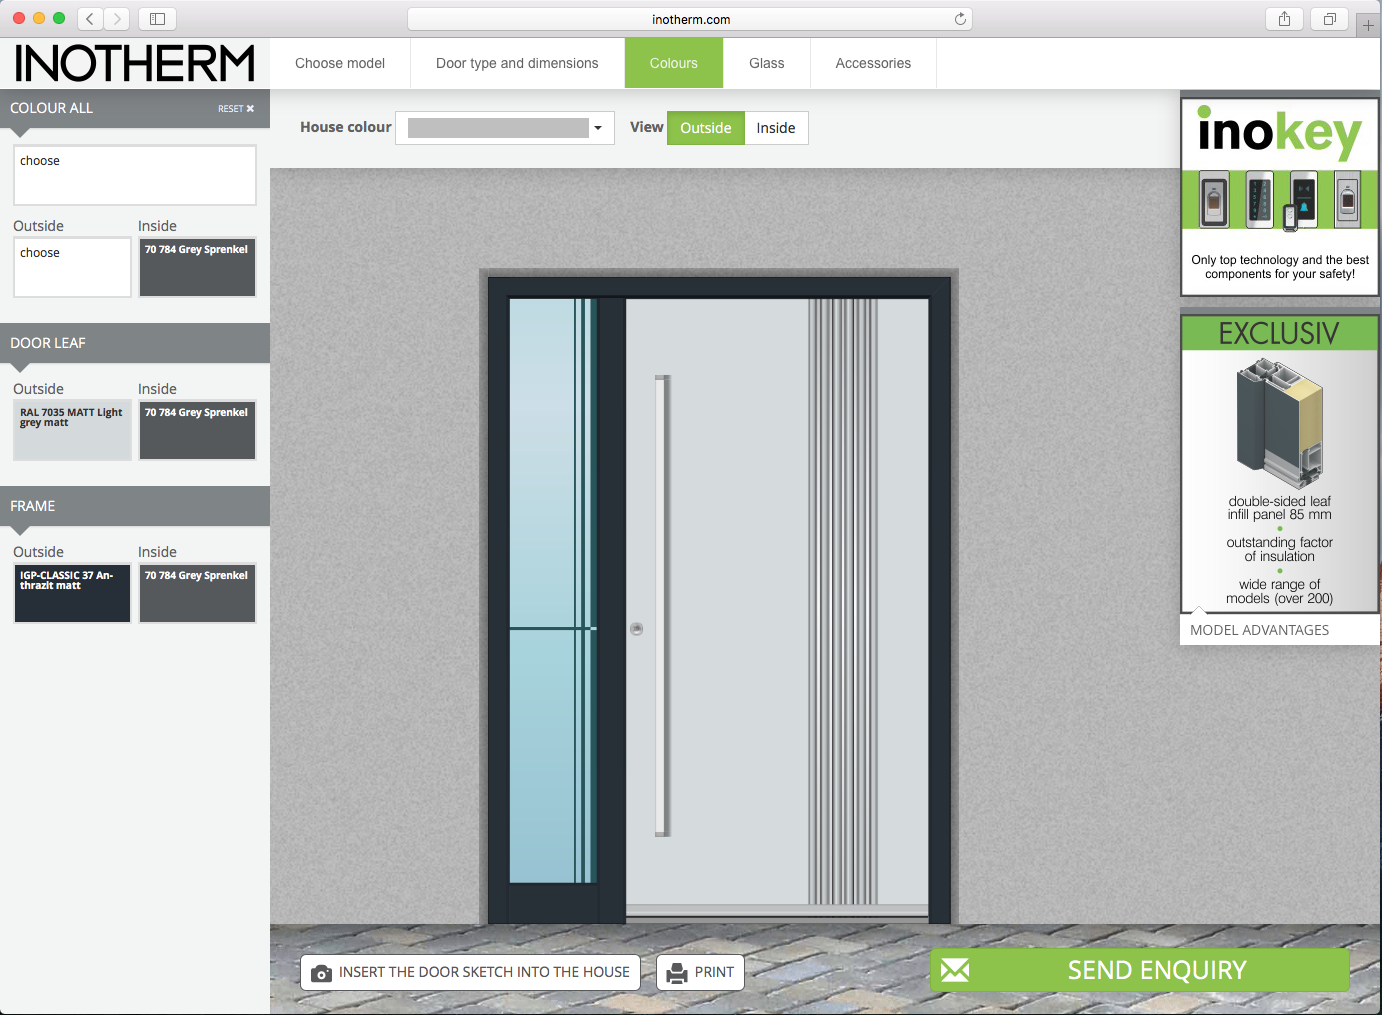Viewport: 1382px width, 1015px height.
Task: Click the envelope icon on Send Enquiry
Action: point(955,970)
